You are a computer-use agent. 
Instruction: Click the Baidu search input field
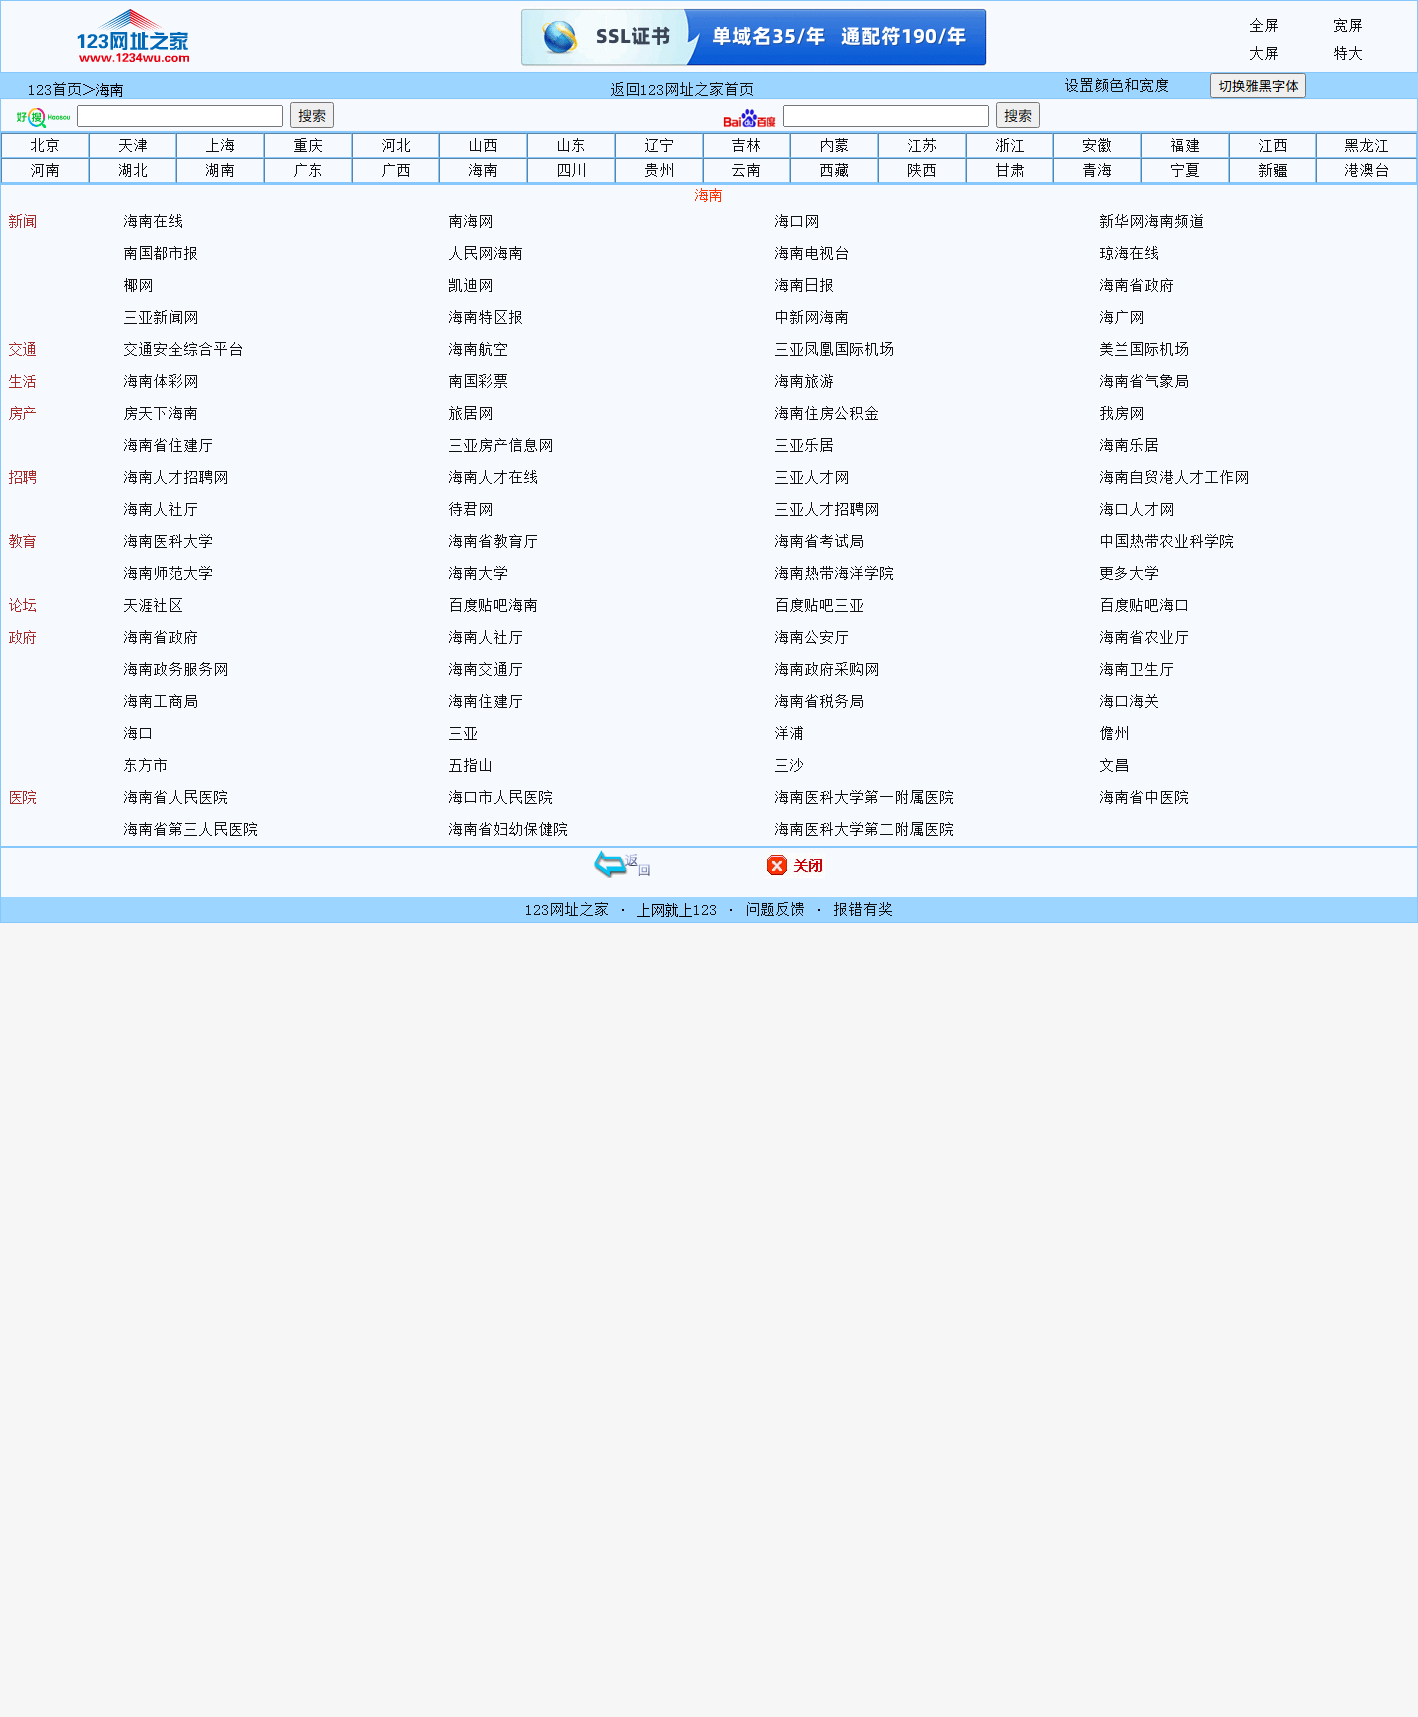tap(886, 116)
